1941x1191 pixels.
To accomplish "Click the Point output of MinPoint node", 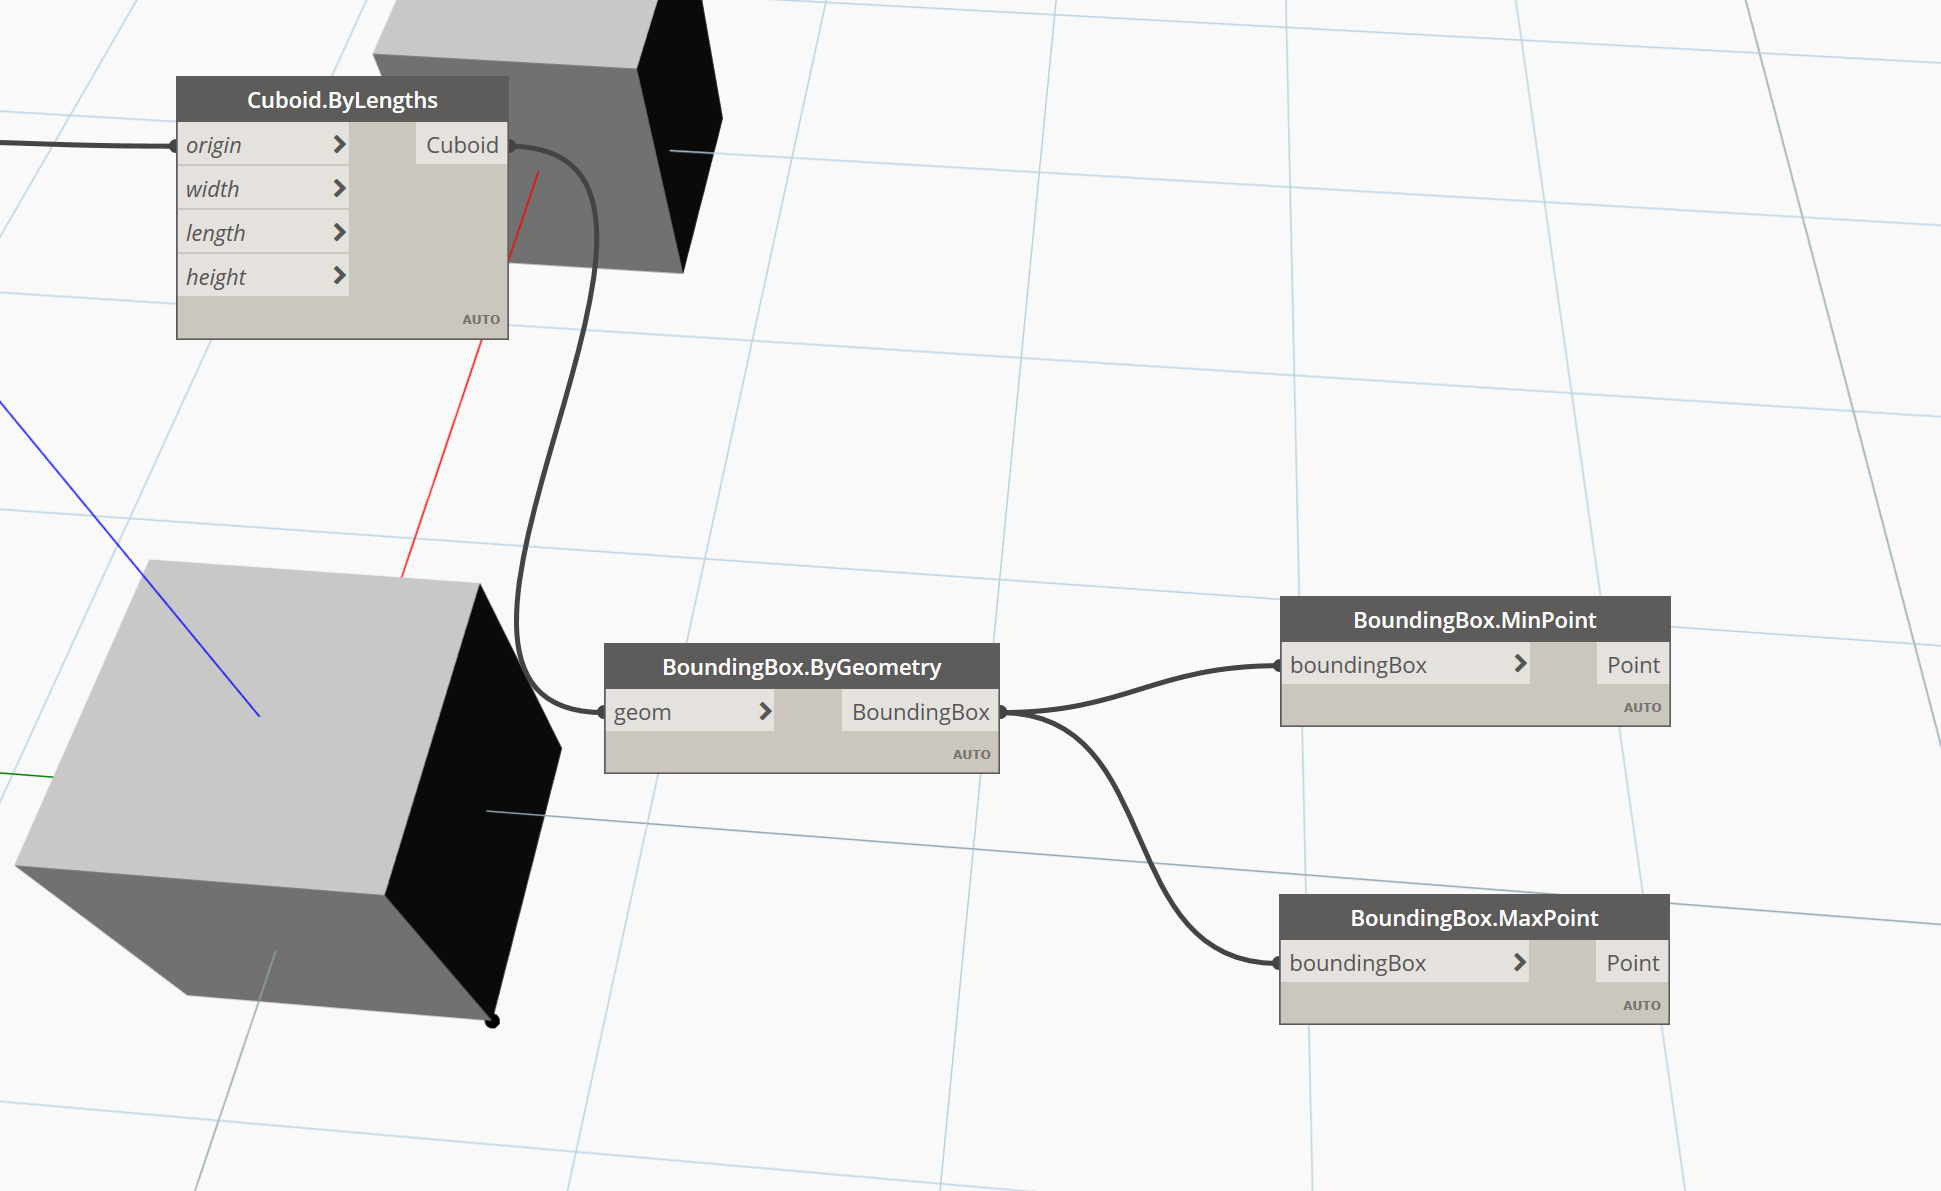I will tap(1632, 665).
